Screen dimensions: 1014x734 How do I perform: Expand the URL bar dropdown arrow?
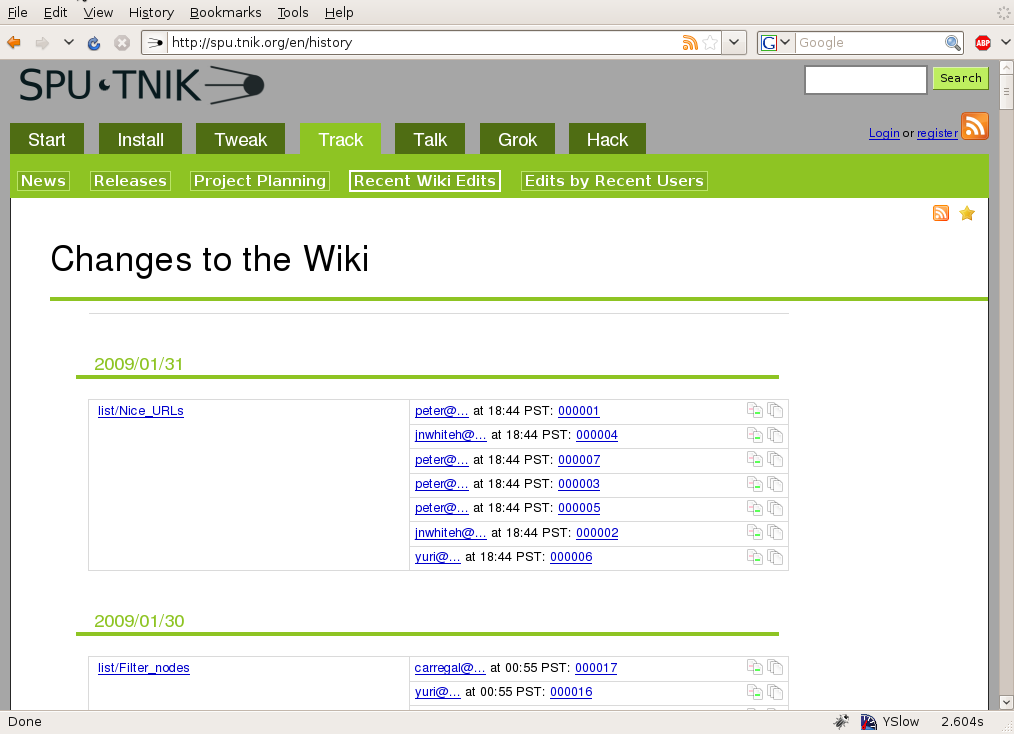(x=735, y=43)
